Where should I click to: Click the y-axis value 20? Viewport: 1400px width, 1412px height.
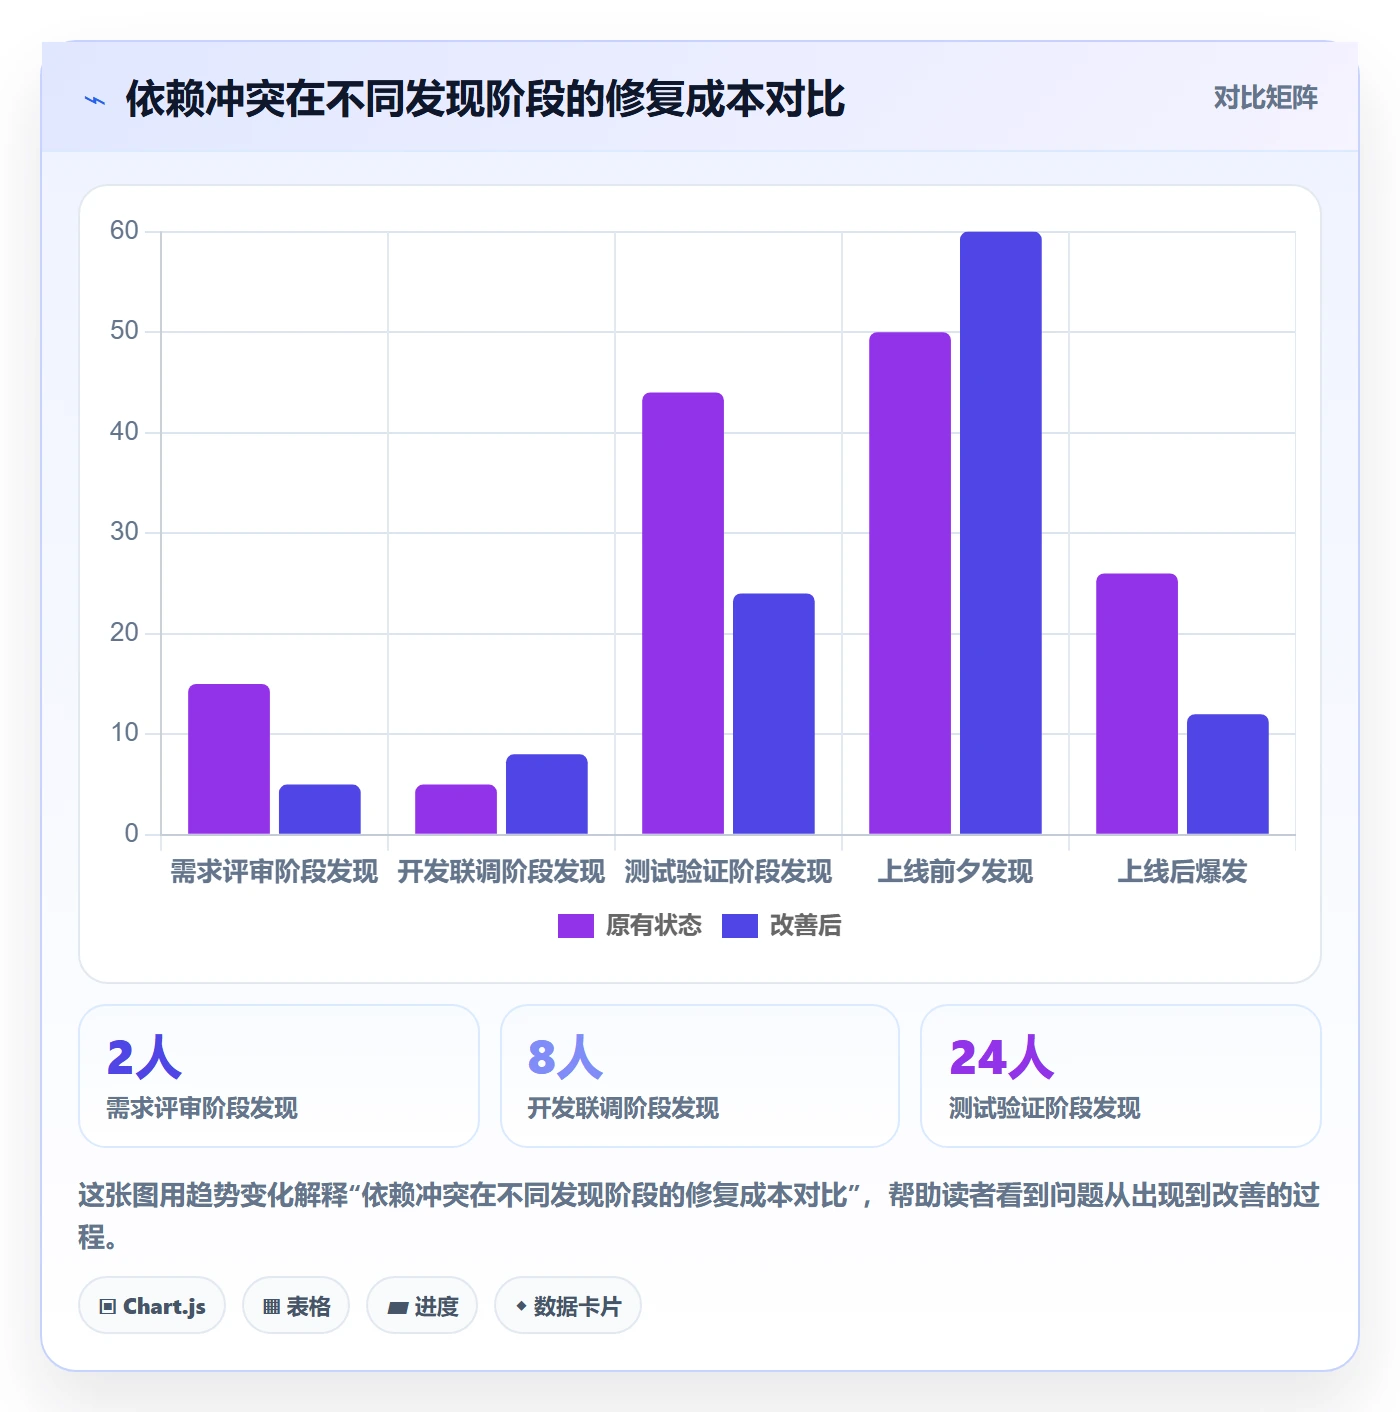click(x=124, y=633)
